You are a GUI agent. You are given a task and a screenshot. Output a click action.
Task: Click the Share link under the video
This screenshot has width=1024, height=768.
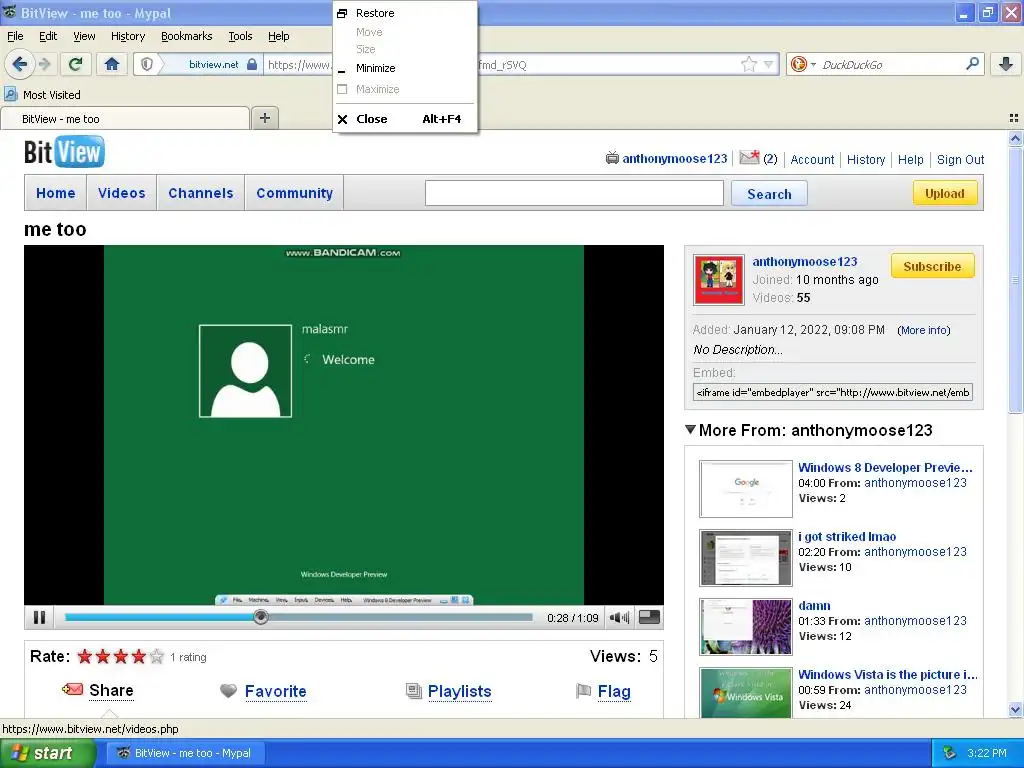111,690
